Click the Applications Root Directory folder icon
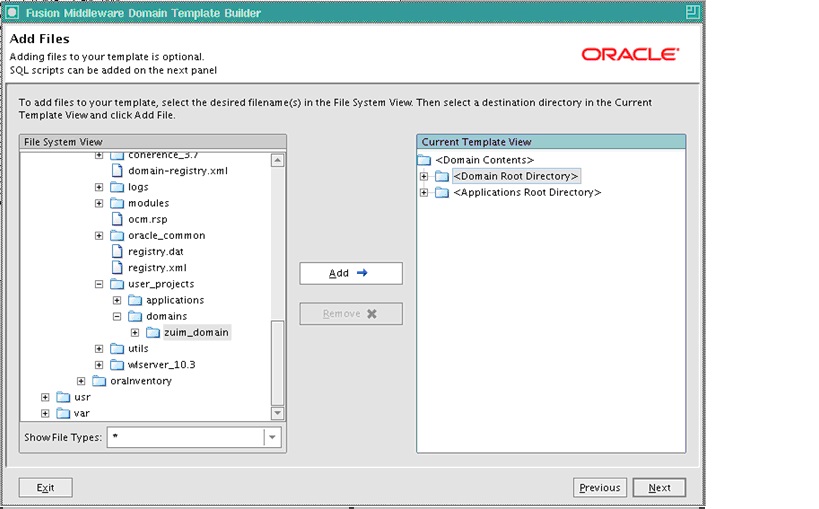Image resolution: width=819 pixels, height=509 pixels. tap(442, 193)
